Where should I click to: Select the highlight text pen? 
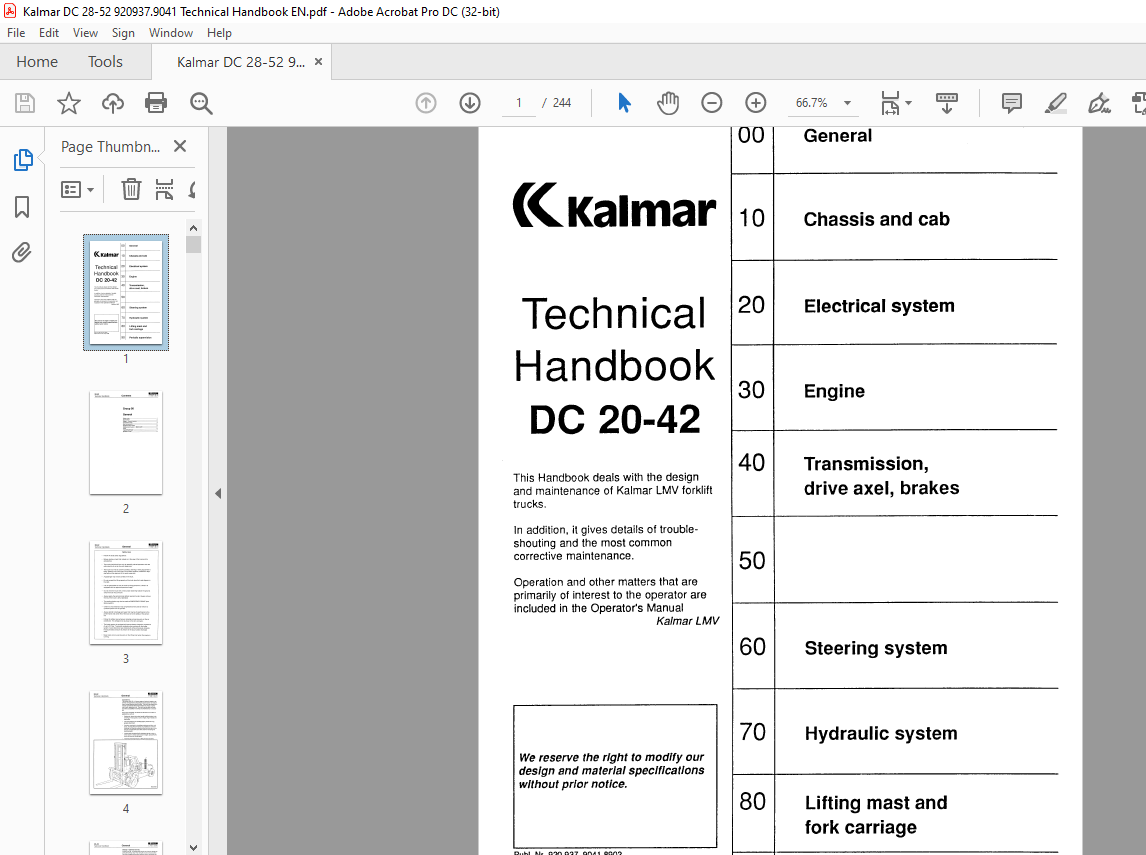click(x=1055, y=103)
